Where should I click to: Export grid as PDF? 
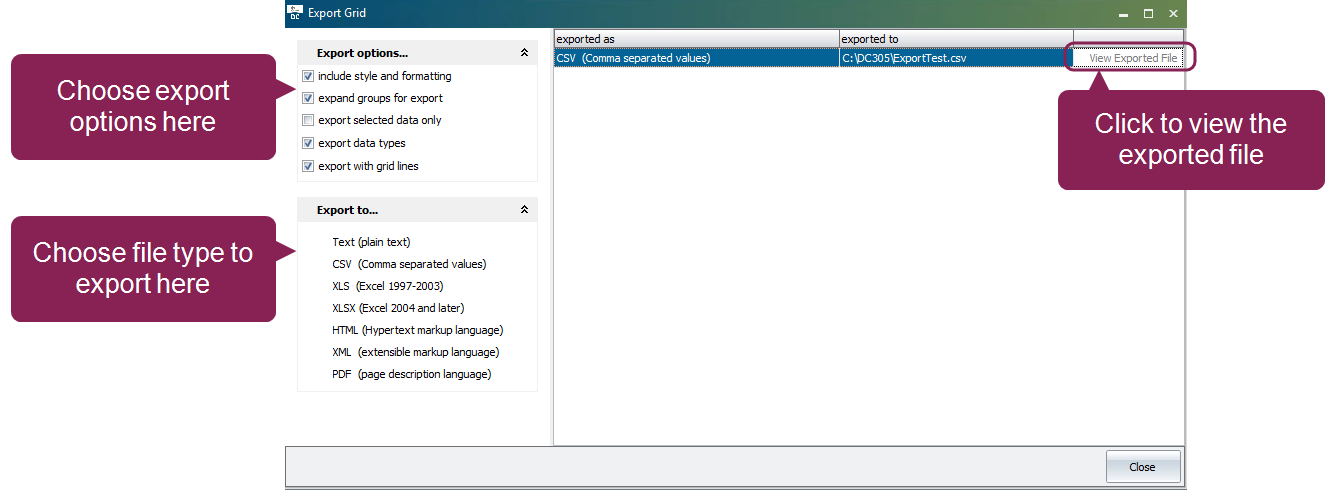[x=411, y=374]
